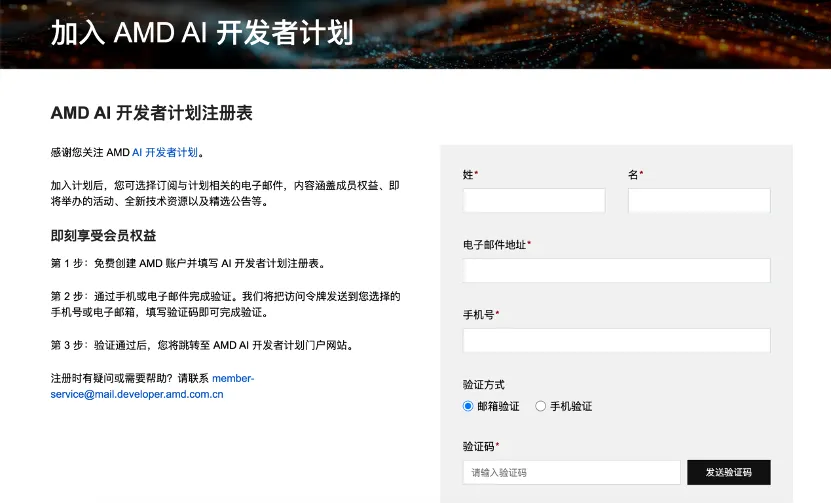Click the 验证码 field label
The image size is (832, 504).
pyautogui.click(x=481, y=446)
